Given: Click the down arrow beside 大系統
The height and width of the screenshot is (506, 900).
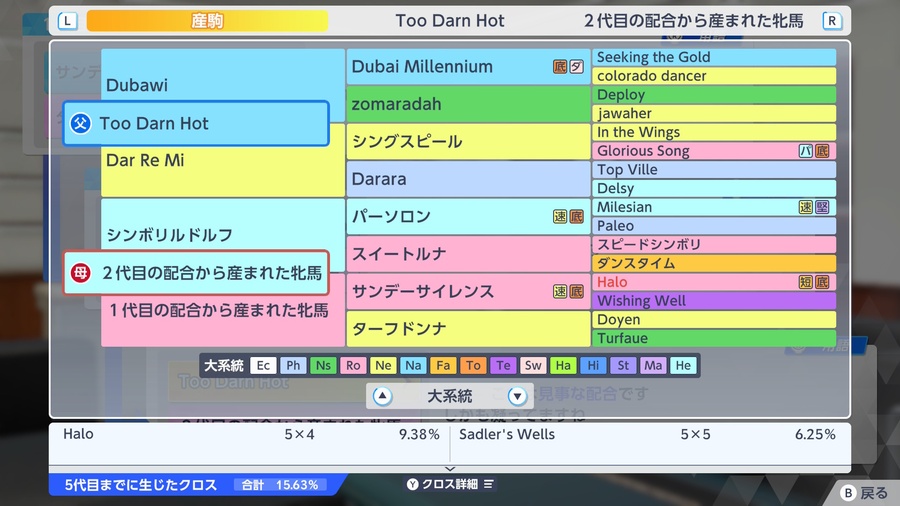Looking at the screenshot, I should pyautogui.click(x=517, y=396).
